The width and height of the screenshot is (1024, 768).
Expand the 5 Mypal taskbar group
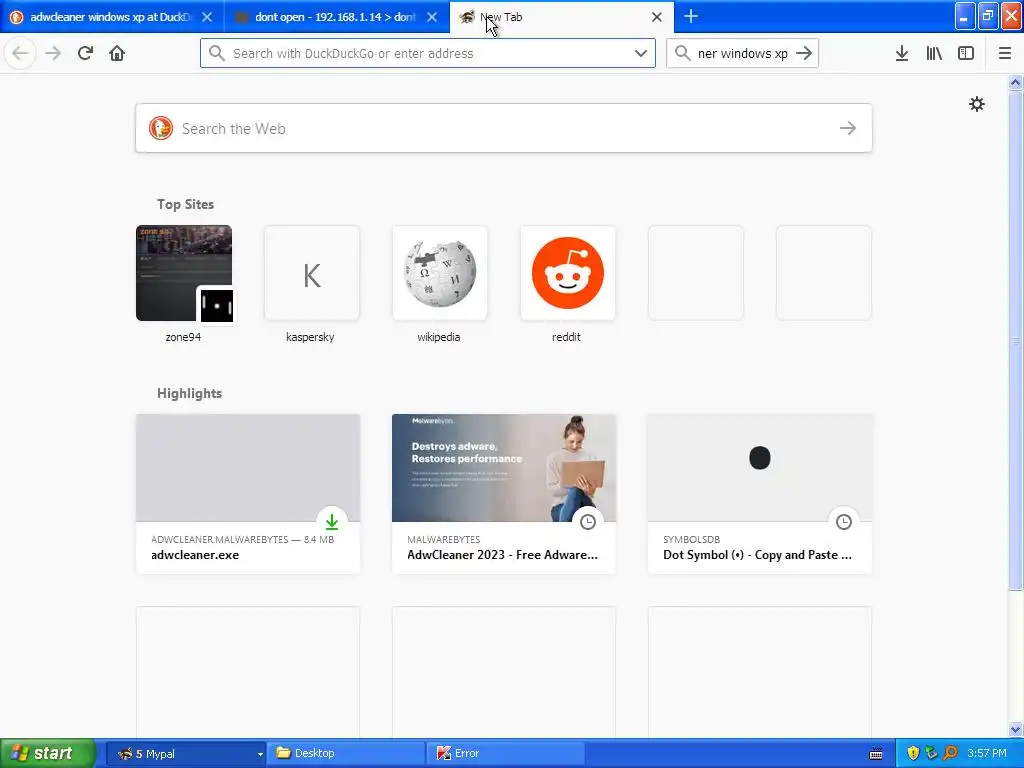[259, 754]
